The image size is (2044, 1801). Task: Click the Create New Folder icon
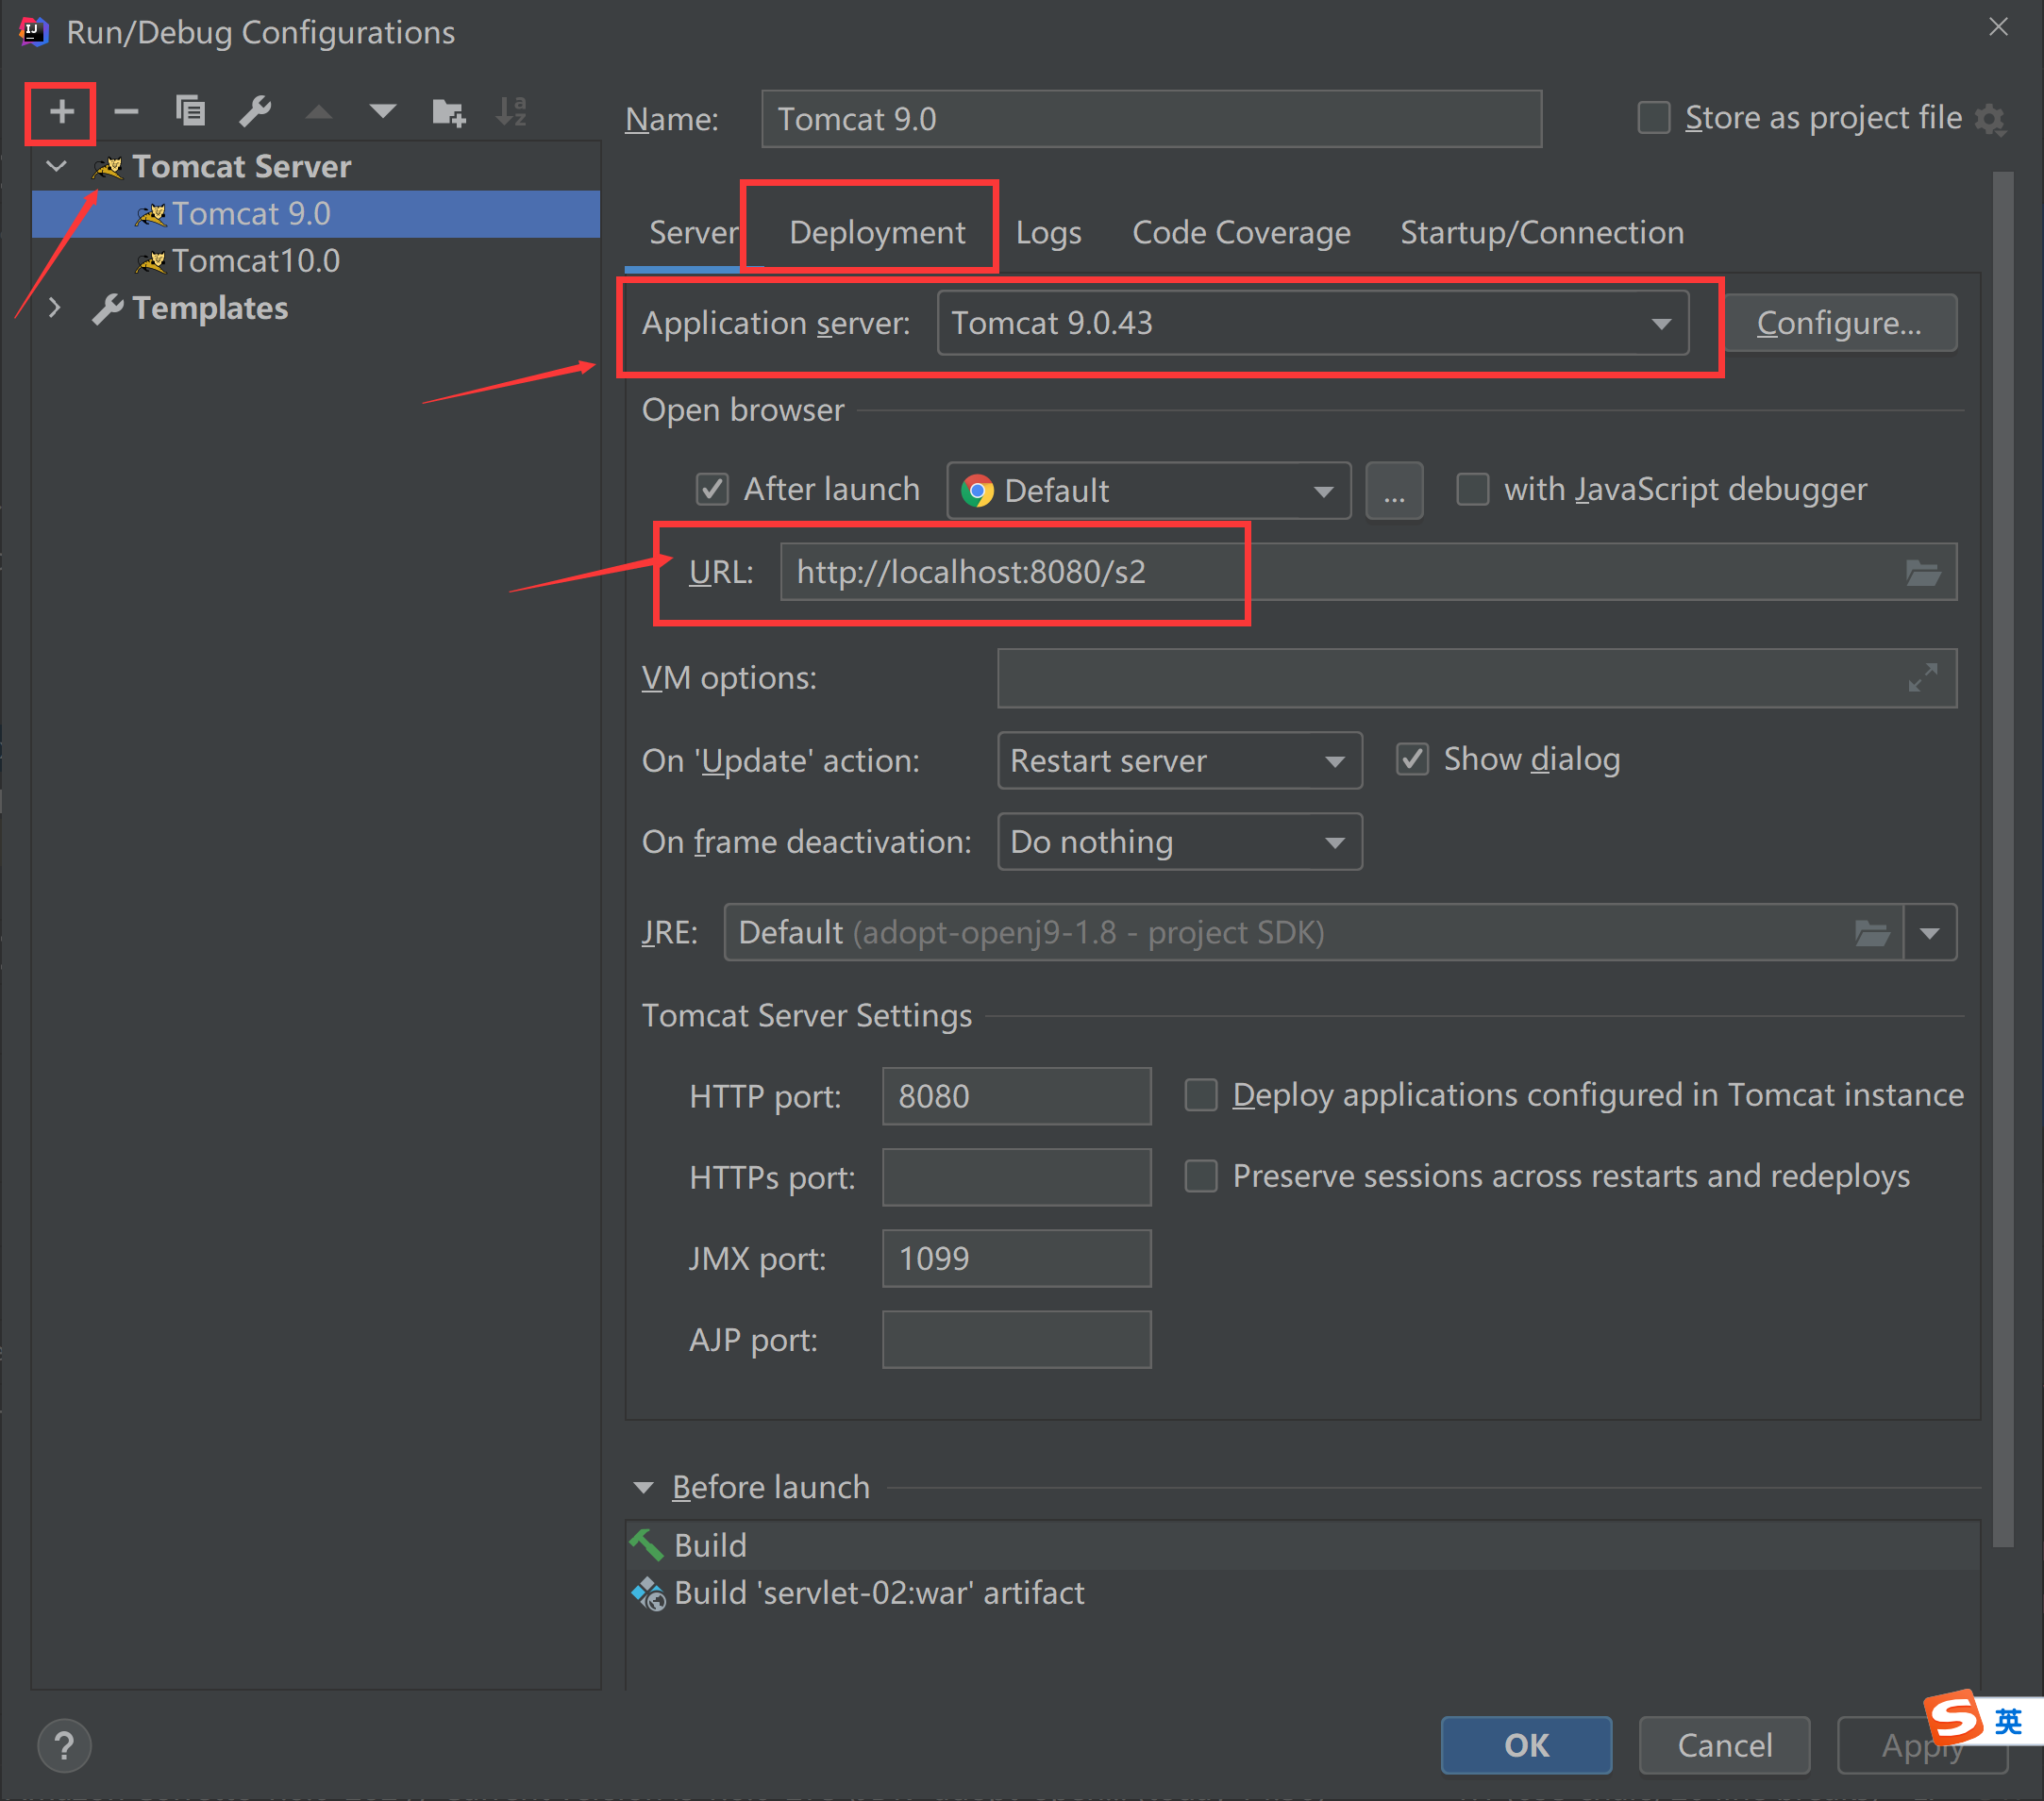(448, 112)
